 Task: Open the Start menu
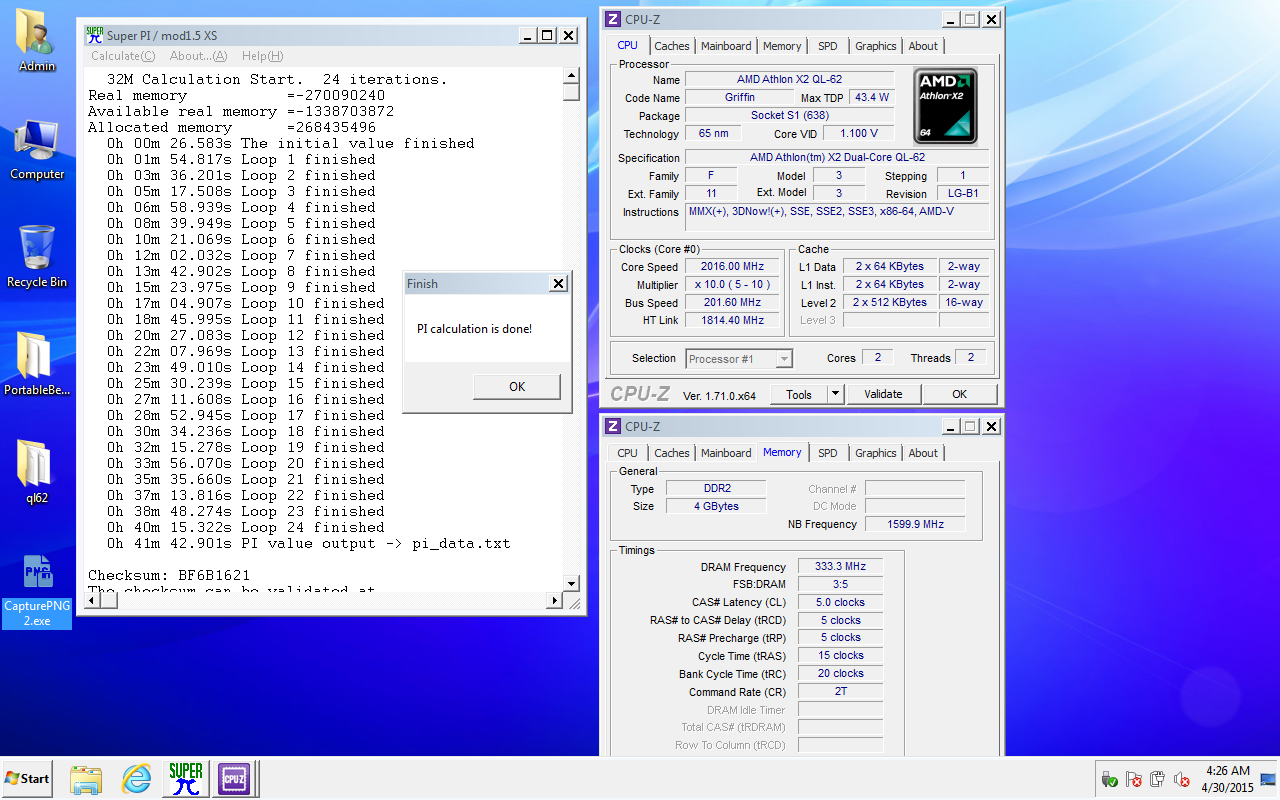click(27, 778)
